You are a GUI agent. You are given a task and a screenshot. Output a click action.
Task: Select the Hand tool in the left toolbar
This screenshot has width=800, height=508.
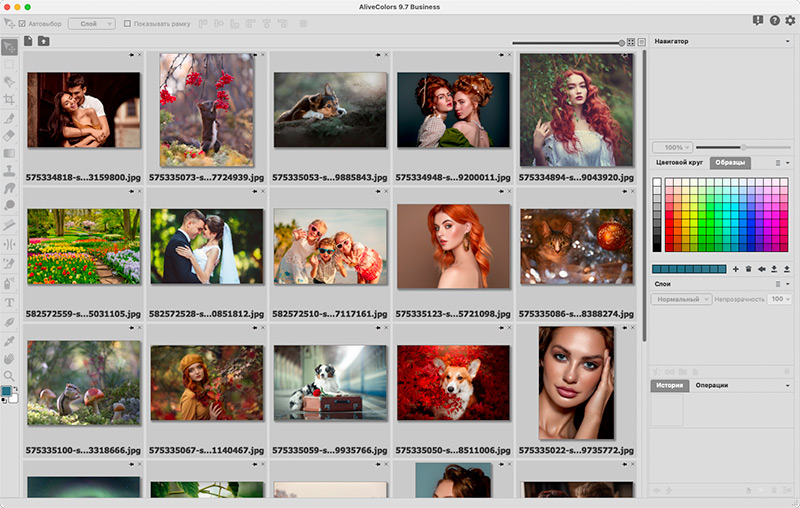tap(9, 359)
